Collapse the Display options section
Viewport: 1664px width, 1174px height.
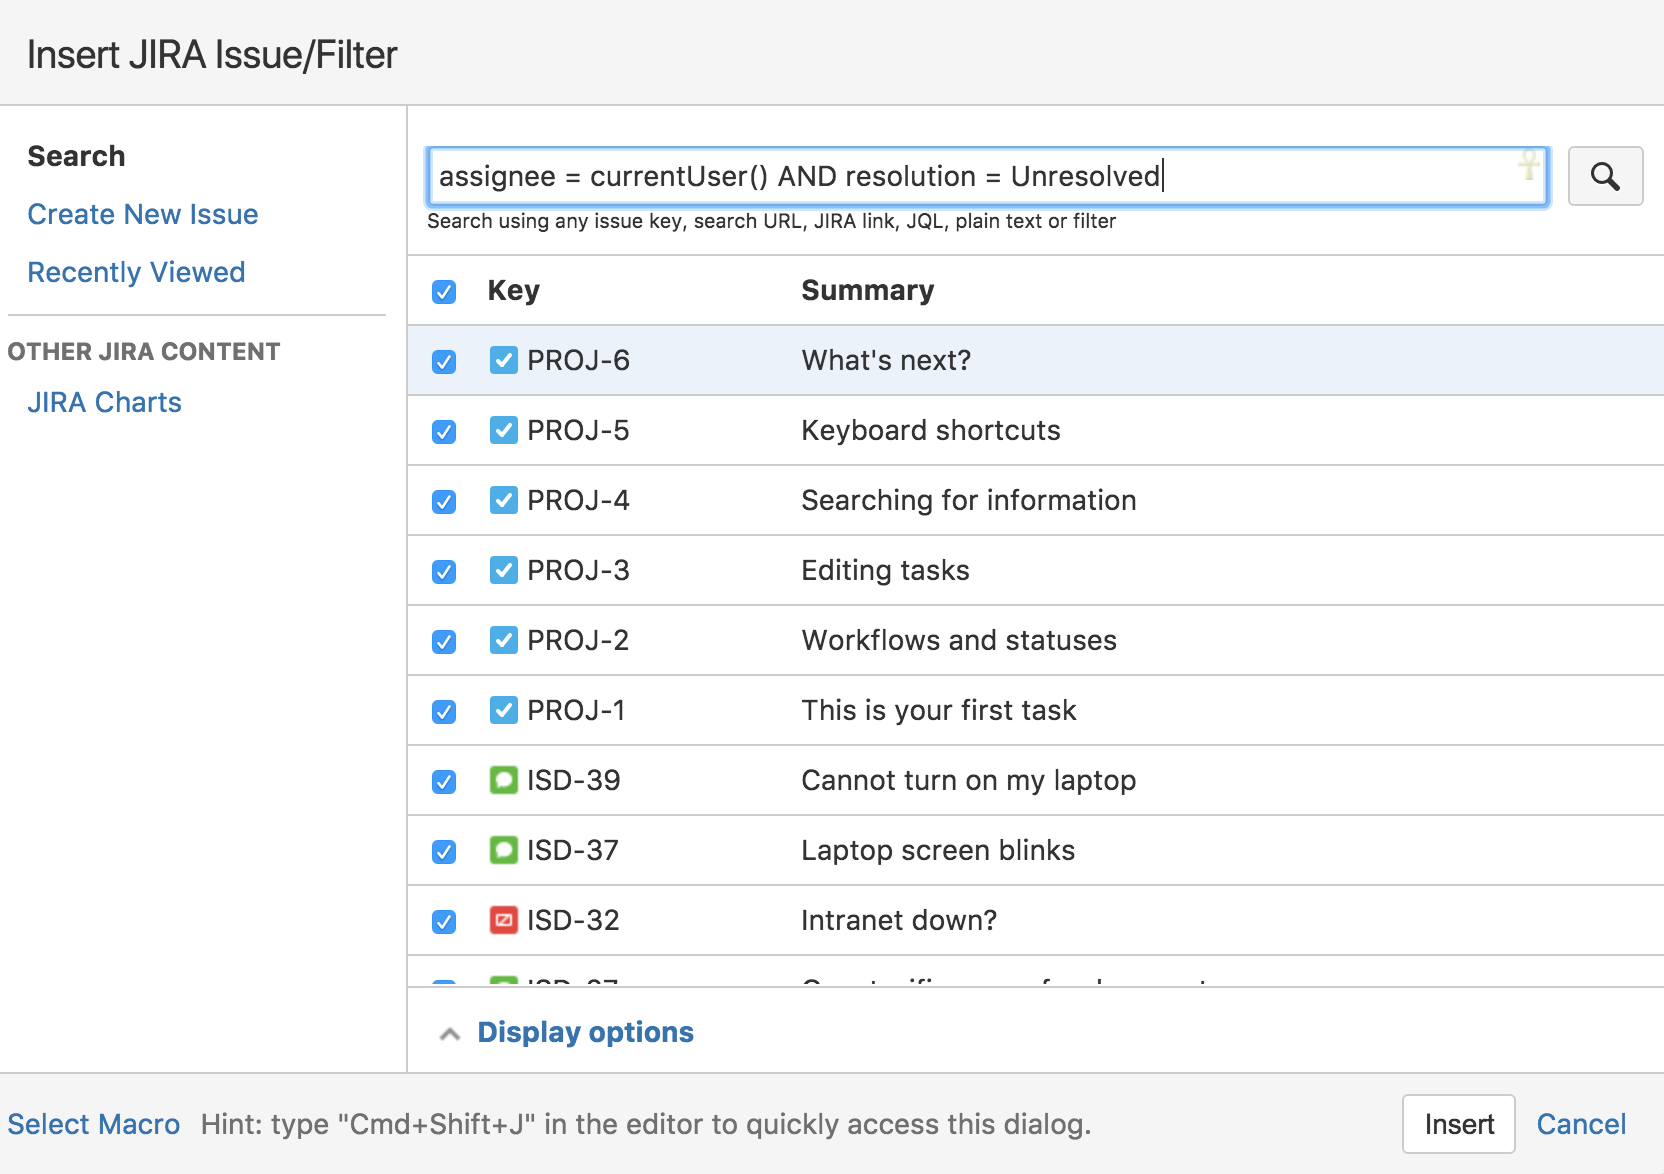[585, 1031]
